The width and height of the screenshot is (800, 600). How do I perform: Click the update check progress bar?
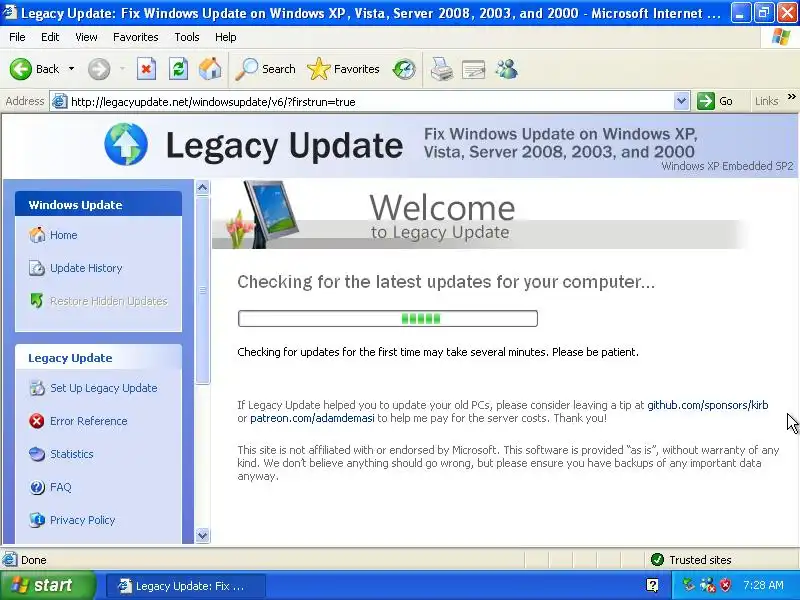[388, 319]
